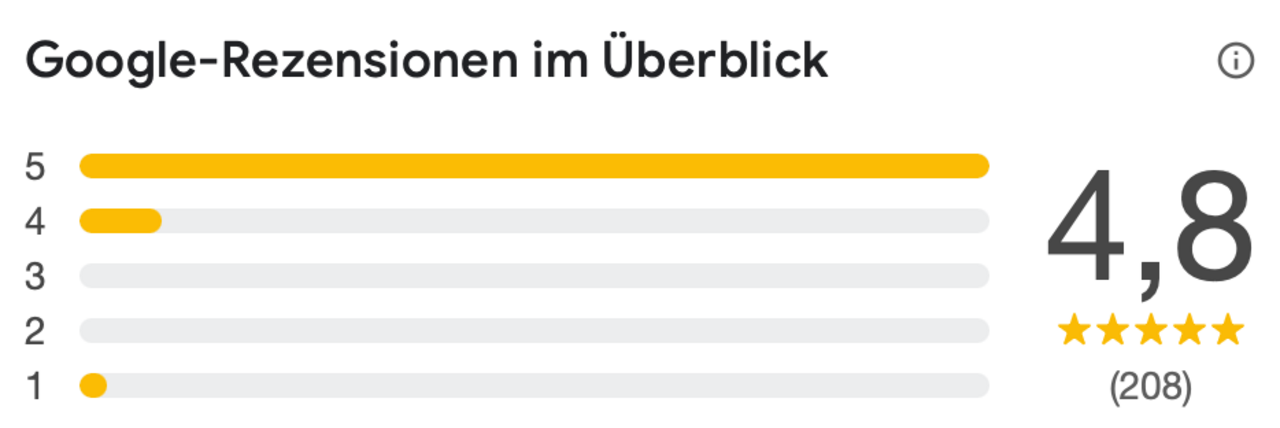Click the middle star of the rating row
This screenshot has height=428, width=1280.
(x=1150, y=330)
